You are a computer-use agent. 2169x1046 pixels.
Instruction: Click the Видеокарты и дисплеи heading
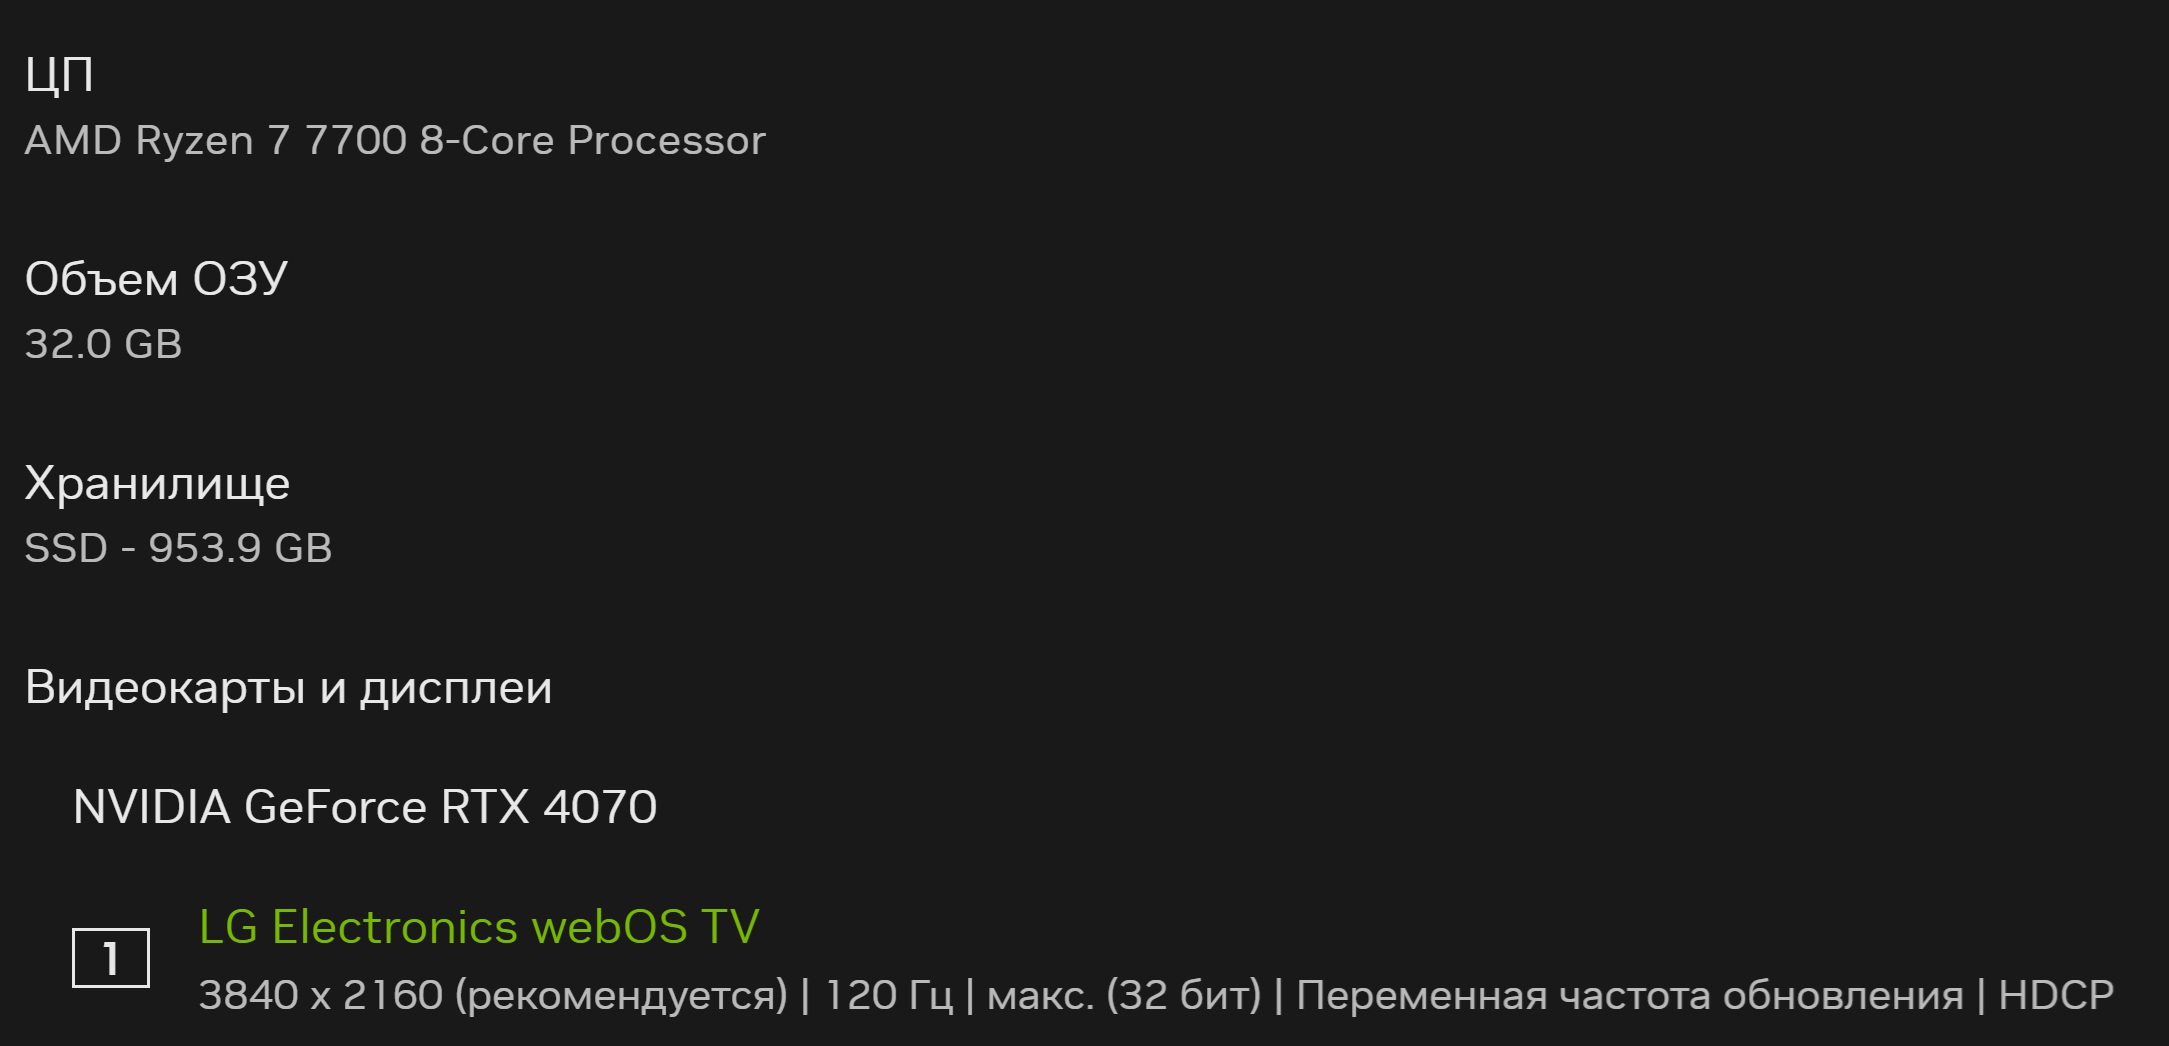pyautogui.click(x=288, y=688)
